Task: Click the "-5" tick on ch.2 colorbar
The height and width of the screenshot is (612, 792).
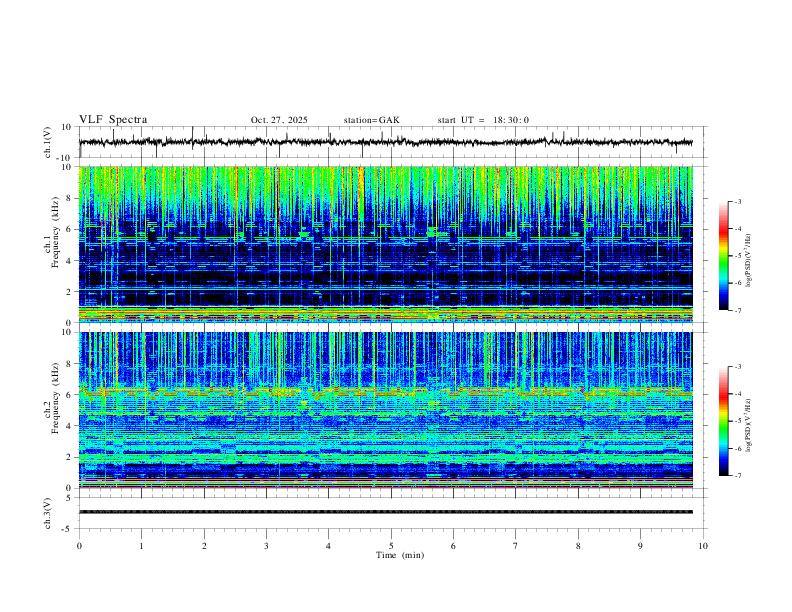Action: (x=737, y=421)
